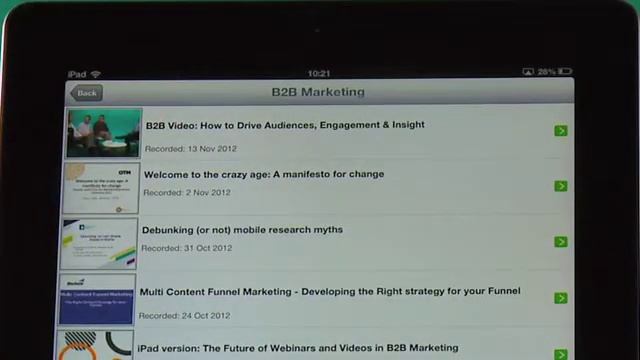Open thumbnail of Multi Content Funnel Marketing
The width and height of the screenshot is (640, 360).
pos(96,300)
